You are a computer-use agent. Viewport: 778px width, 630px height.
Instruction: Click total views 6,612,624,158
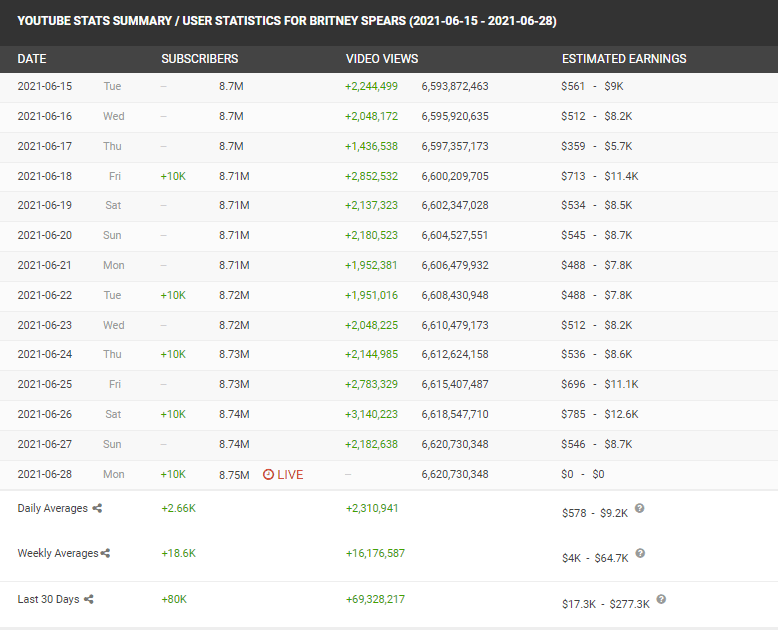(x=455, y=354)
